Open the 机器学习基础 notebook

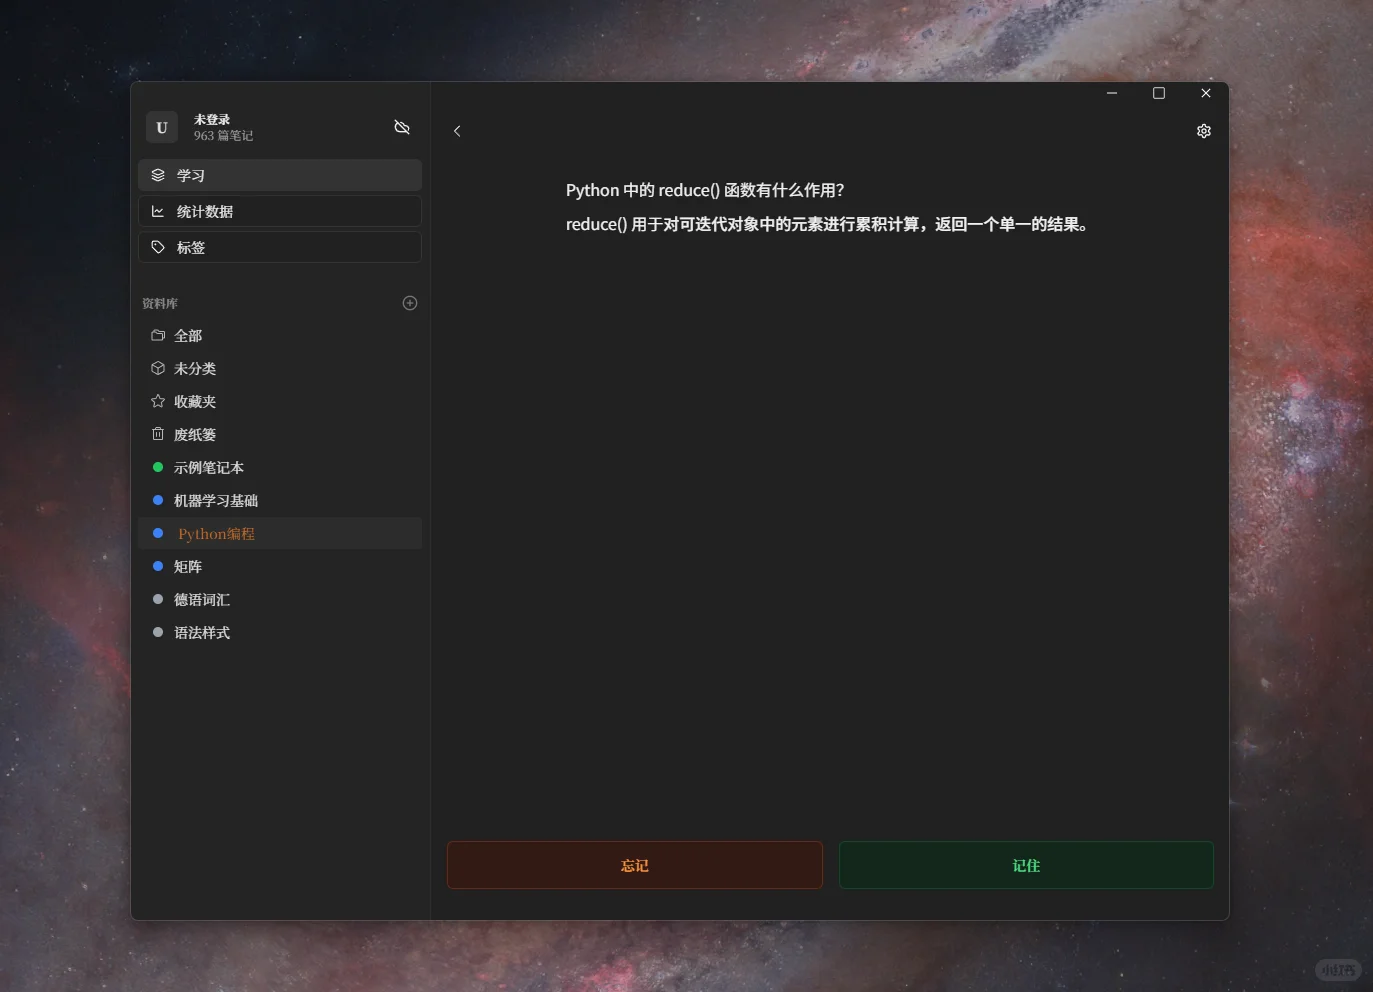point(217,500)
